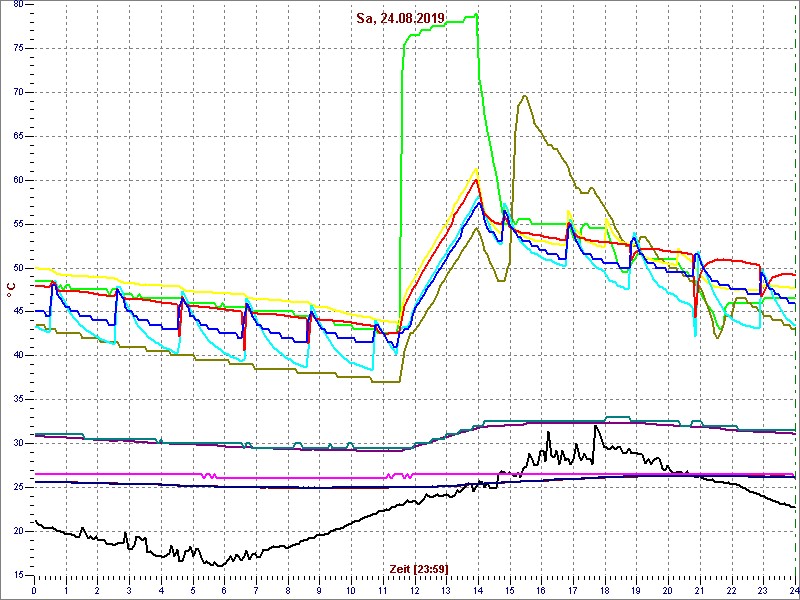This screenshot has height=600, width=800.
Task: Pick the 45 label on the temperature axis
Action: pos(17,312)
